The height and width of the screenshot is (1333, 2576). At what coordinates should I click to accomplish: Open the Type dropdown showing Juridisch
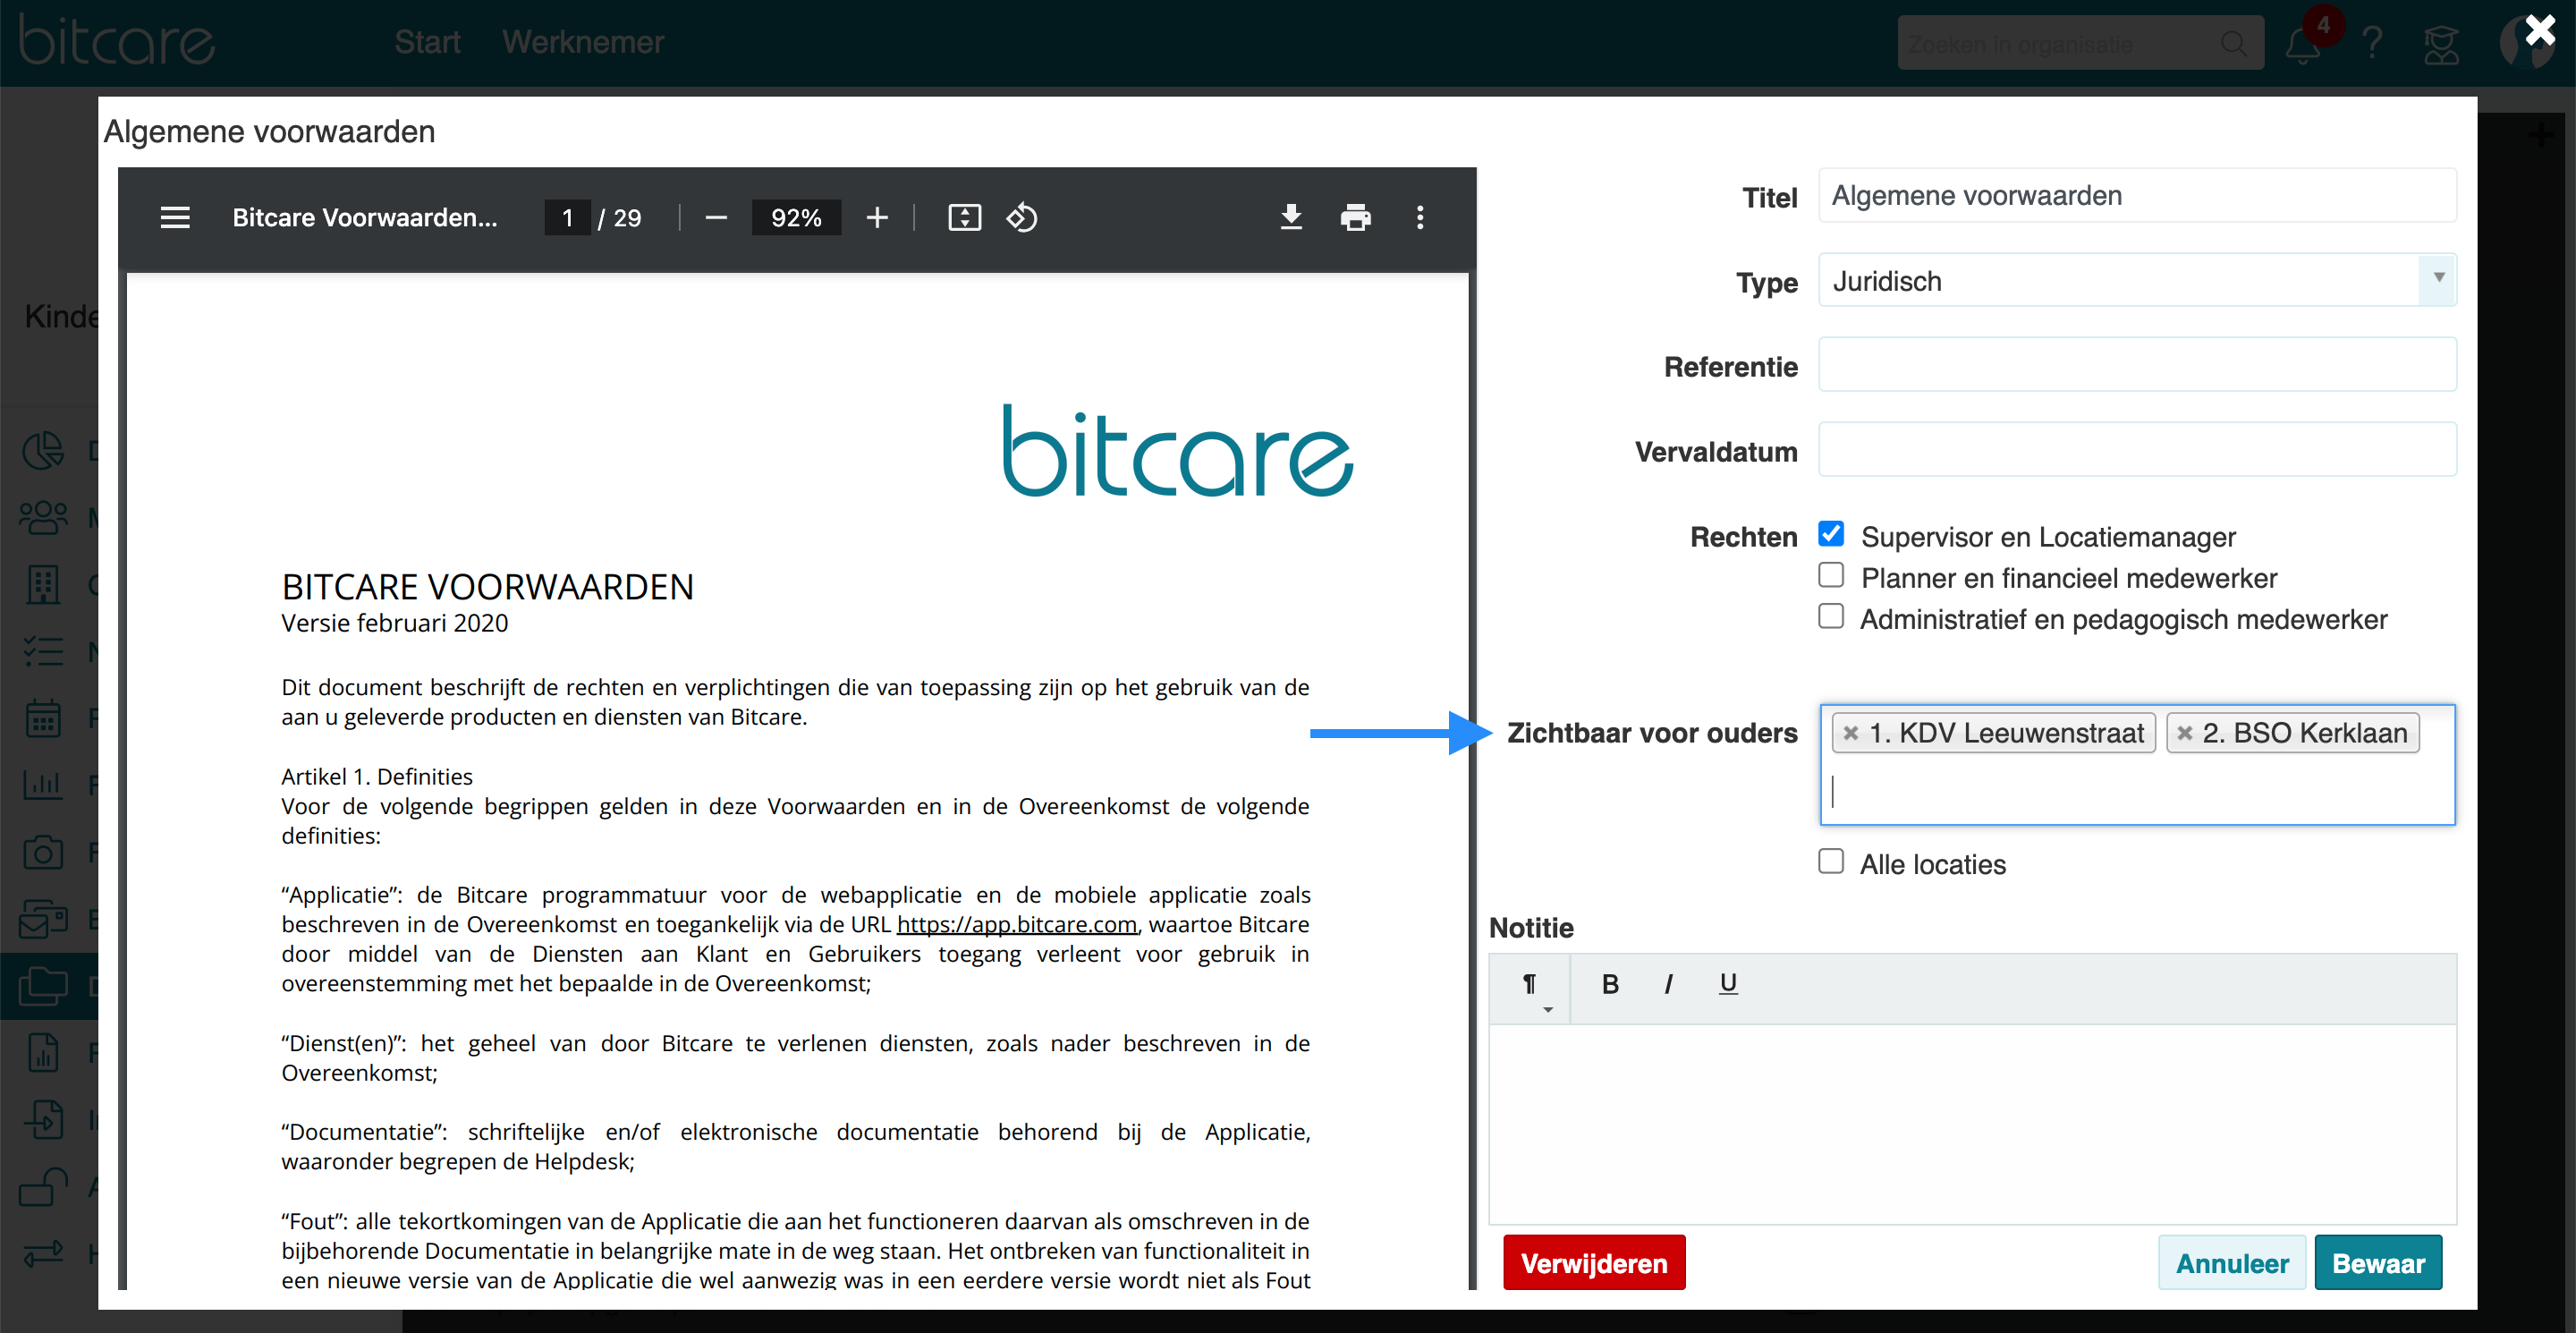coord(2137,280)
